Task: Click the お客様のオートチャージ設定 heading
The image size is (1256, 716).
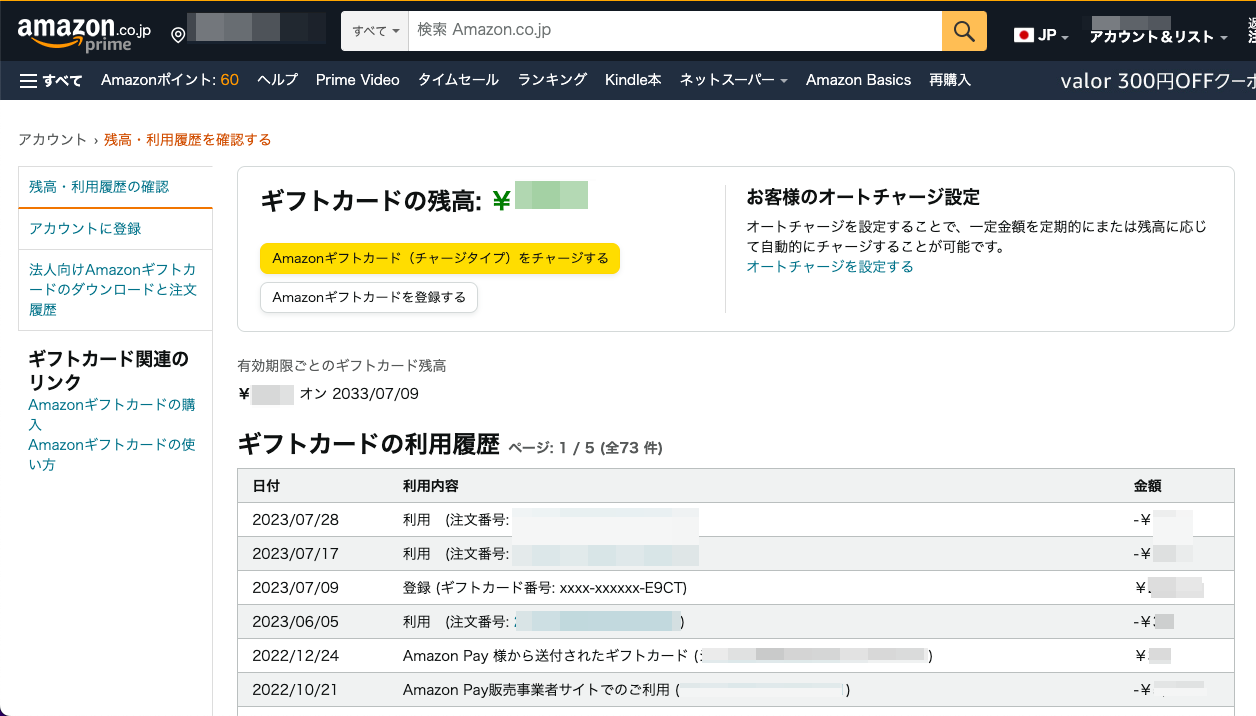Action: tap(863, 197)
